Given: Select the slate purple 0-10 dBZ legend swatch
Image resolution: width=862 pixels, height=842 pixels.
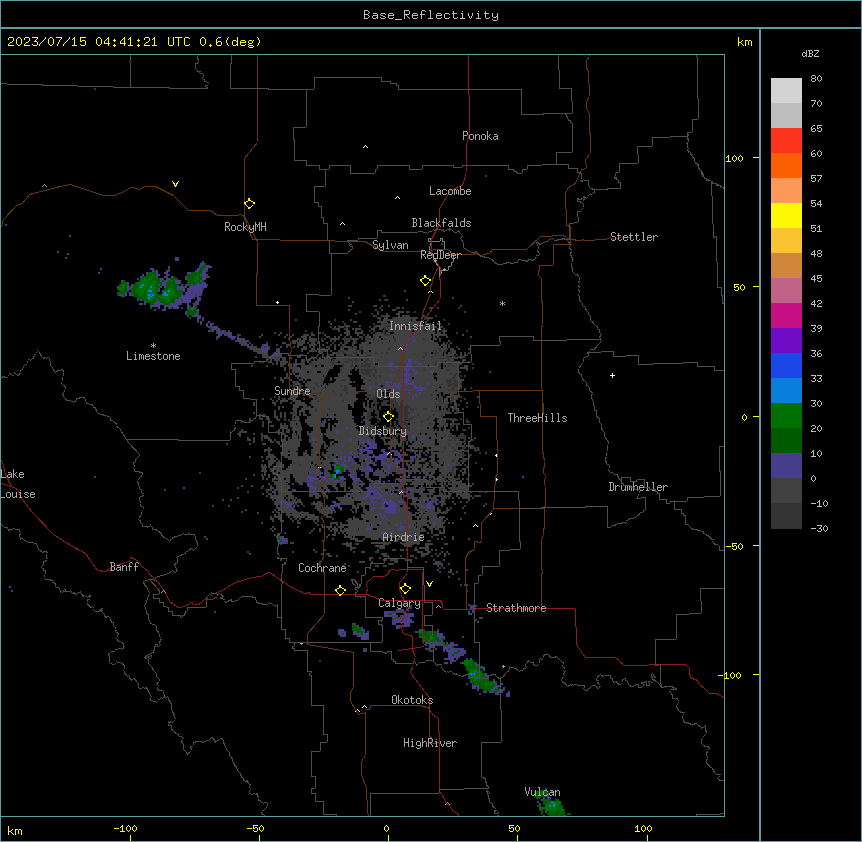Looking at the screenshot, I should 786,466.
